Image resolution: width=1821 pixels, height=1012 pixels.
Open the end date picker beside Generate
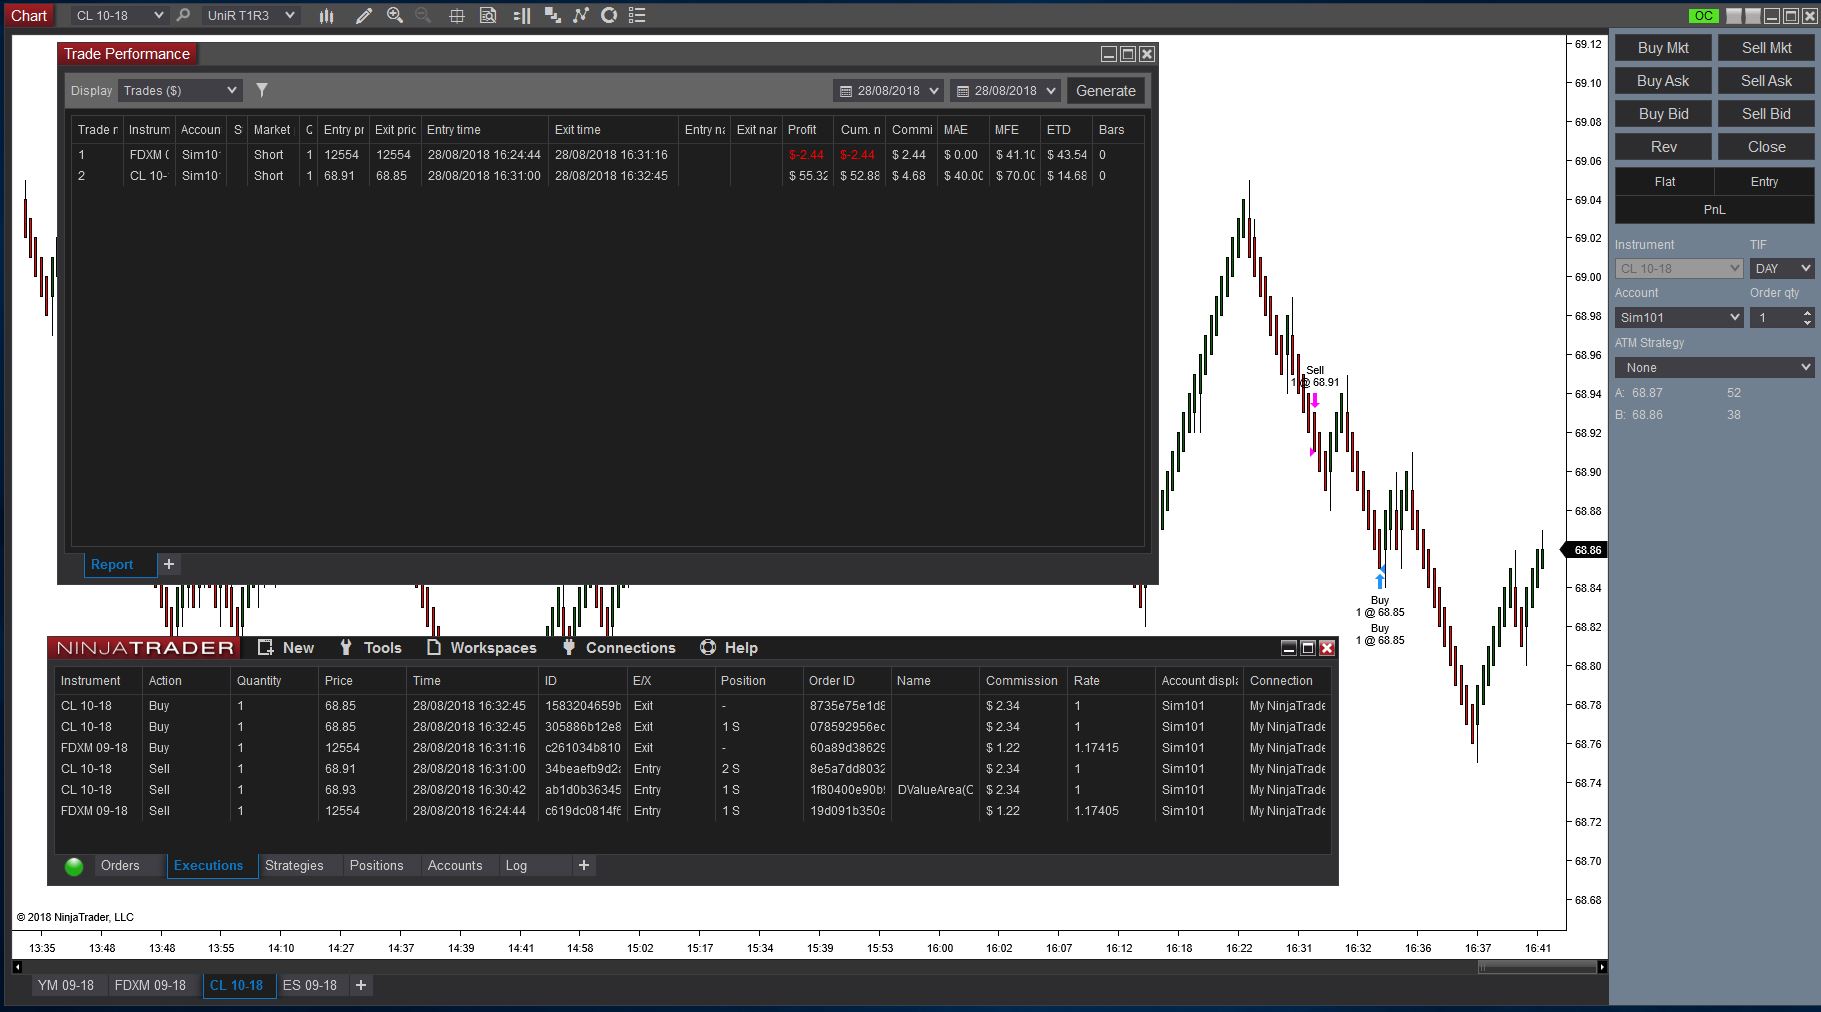pos(1005,90)
